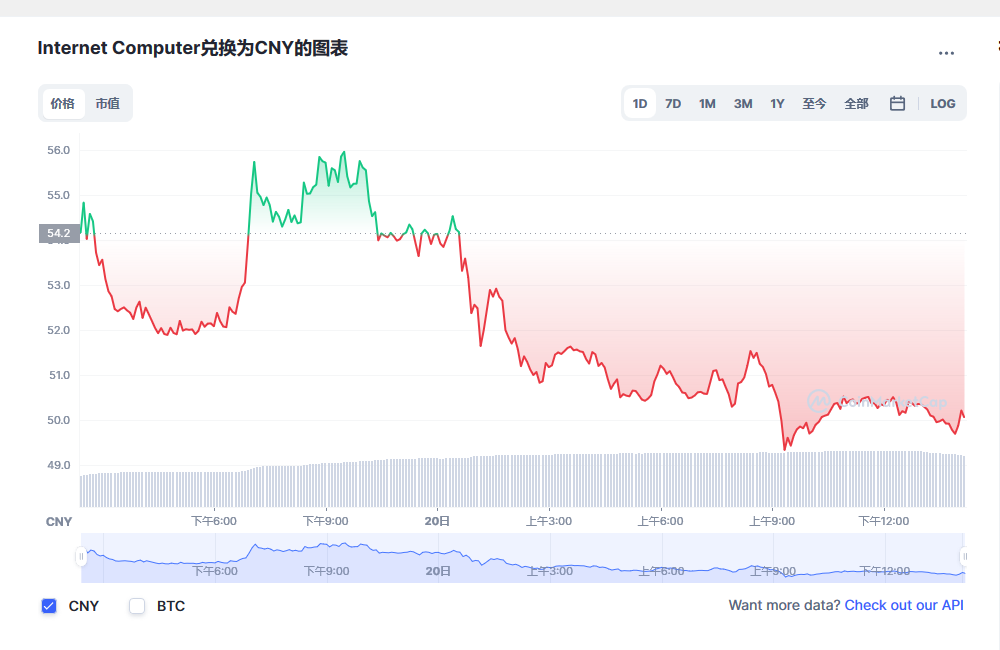Select the 3M time range
This screenshot has height=650, width=1000.
coord(743,103)
